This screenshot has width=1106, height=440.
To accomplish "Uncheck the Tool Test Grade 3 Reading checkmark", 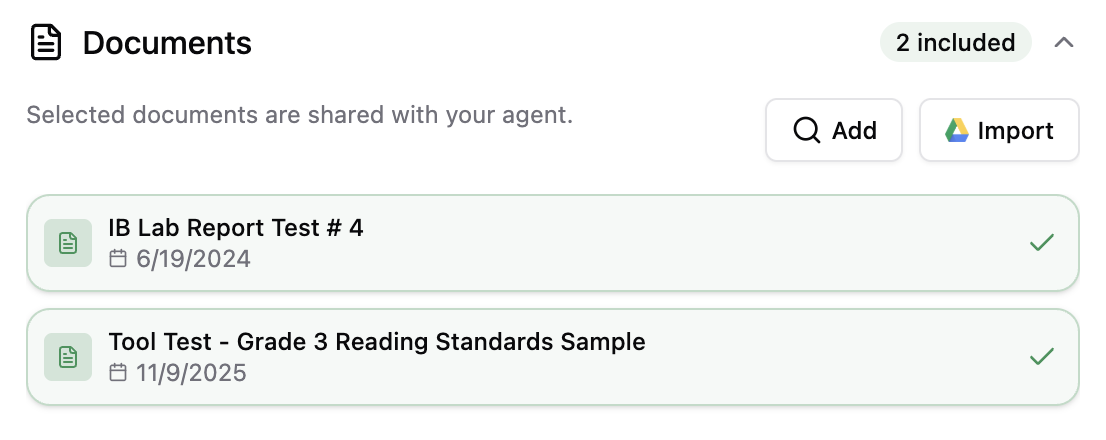I will pos(1042,357).
